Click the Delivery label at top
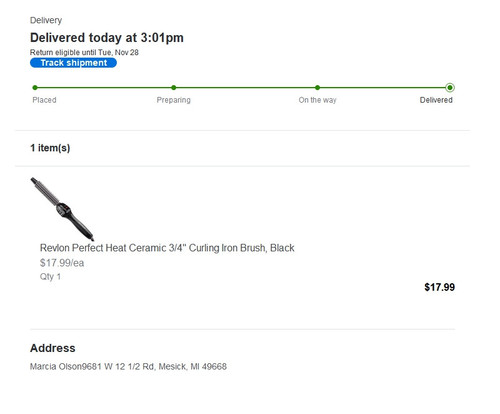This screenshot has width=500, height=414. point(46,20)
